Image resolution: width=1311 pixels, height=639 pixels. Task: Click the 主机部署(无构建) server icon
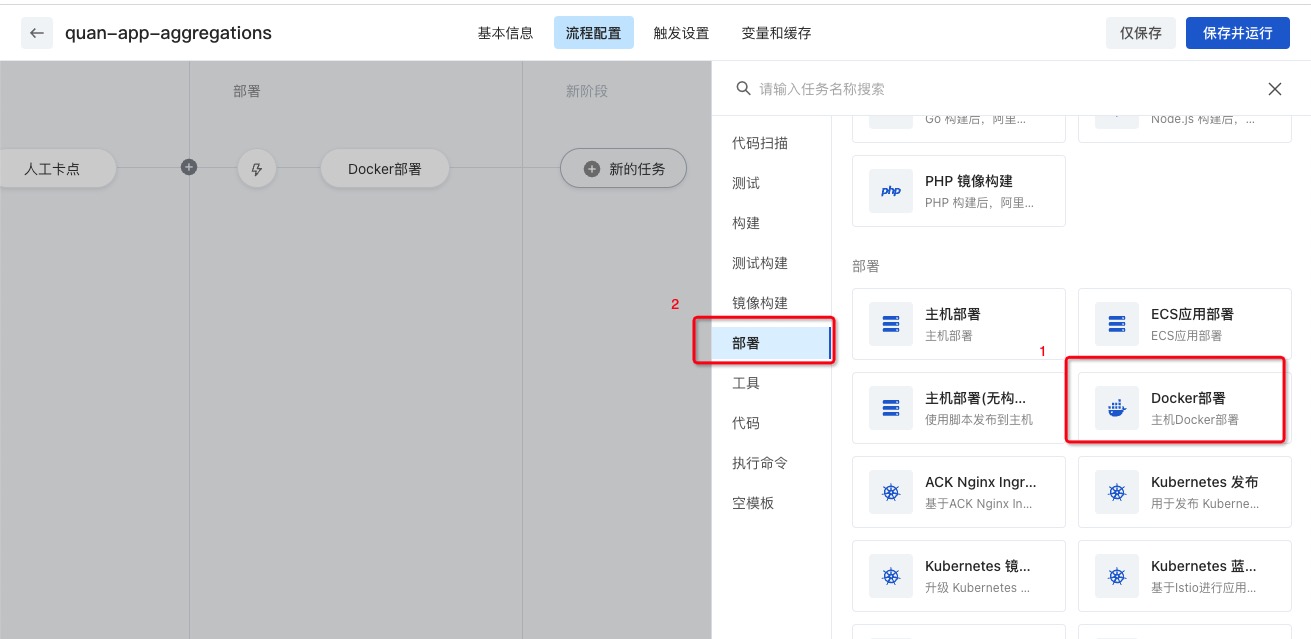click(x=890, y=408)
